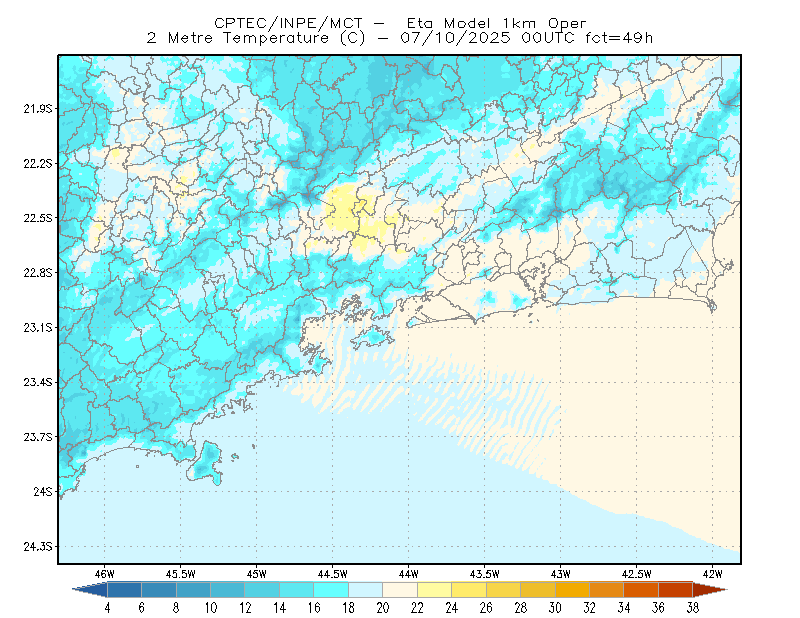Click the 20-22 cream legend swatch
The width and height of the screenshot is (800, 618).
point(400,590)
